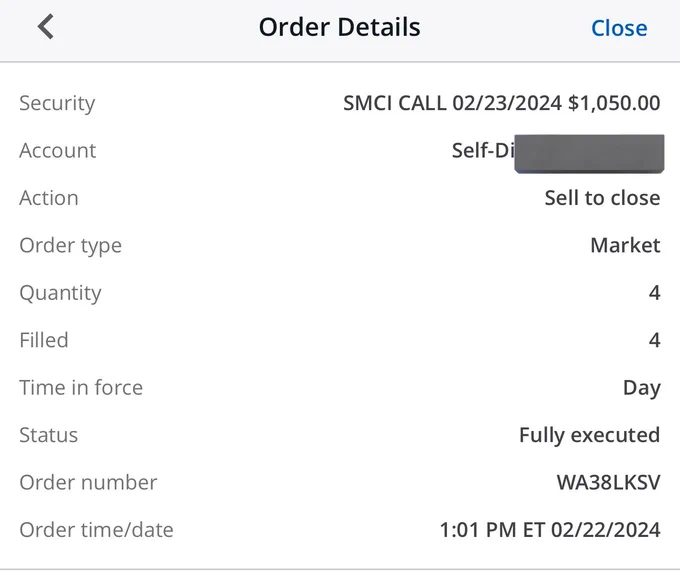Tap the Market order type value
Viewport: 680px width, 577px height.
point(625,245)
